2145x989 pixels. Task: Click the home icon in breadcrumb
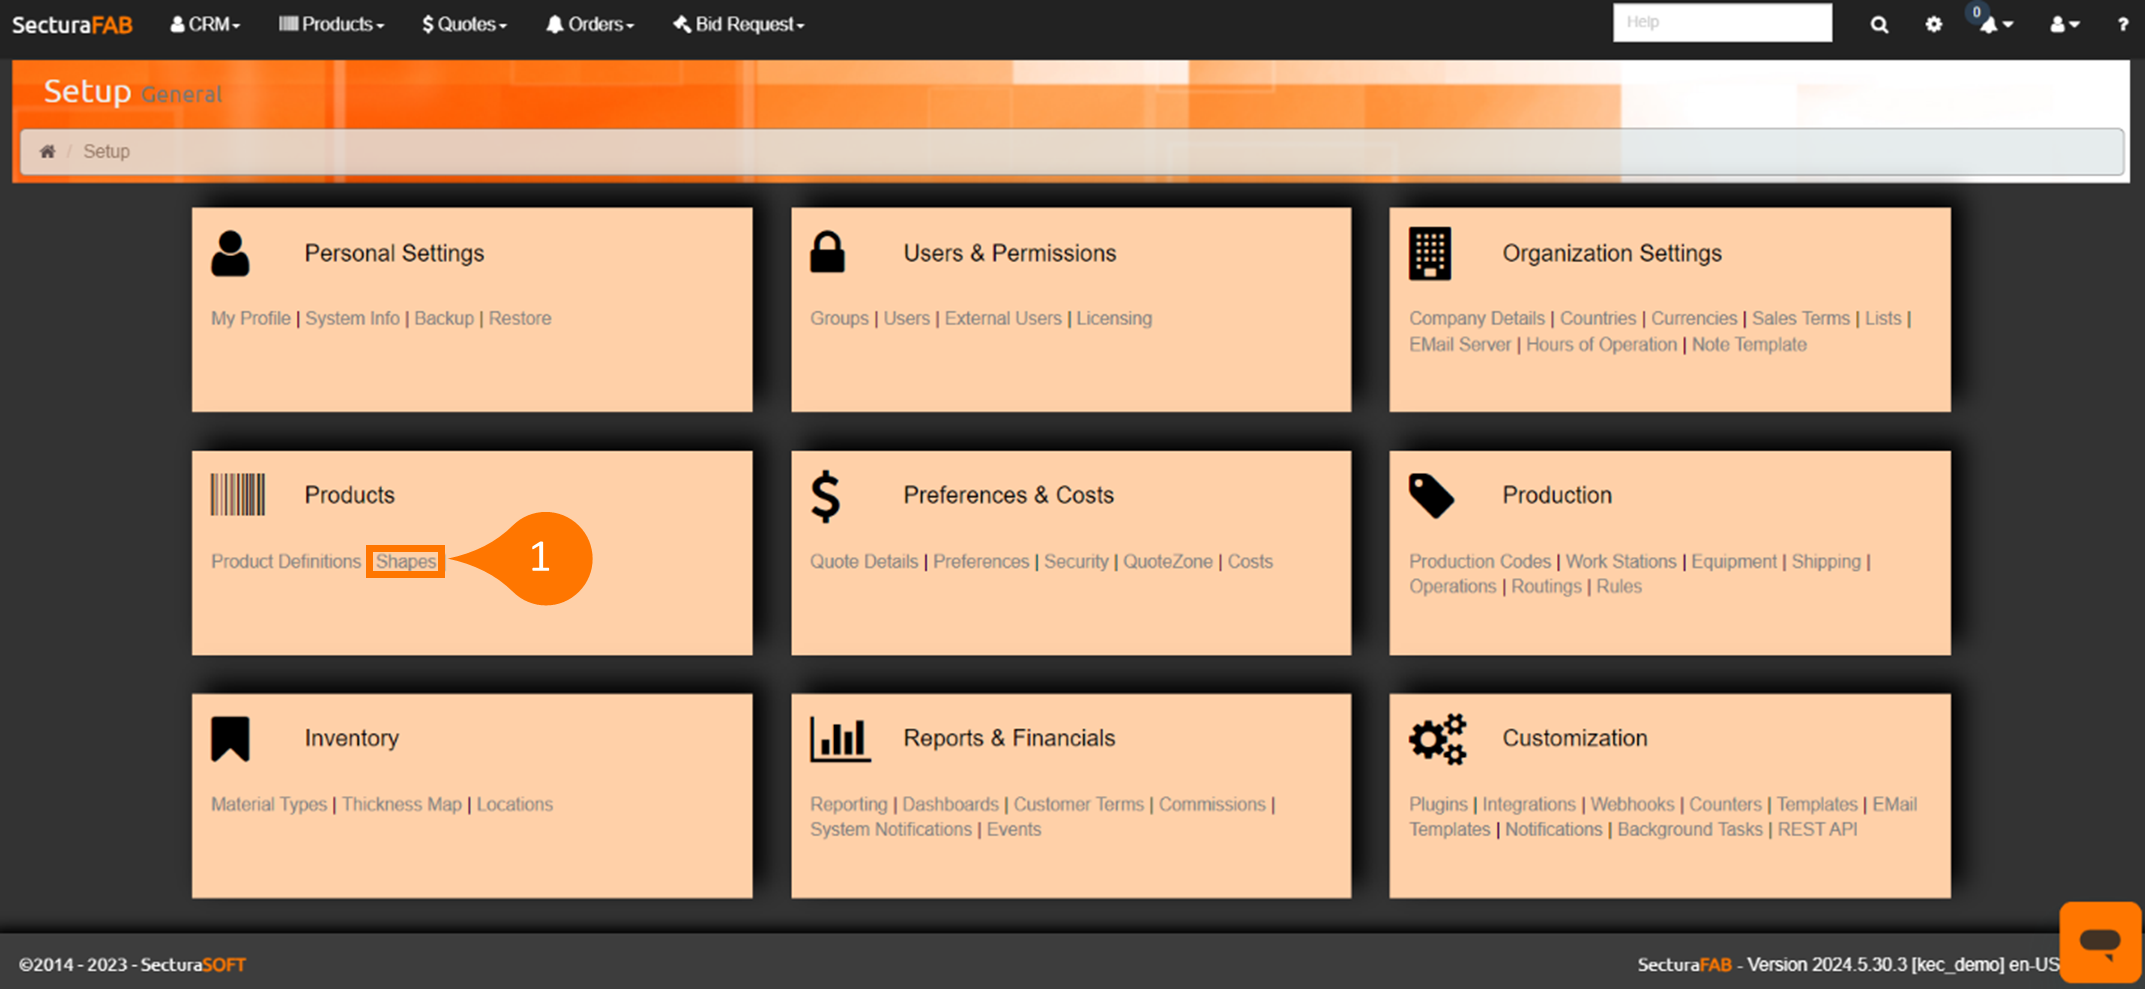(x=47, y=152)
